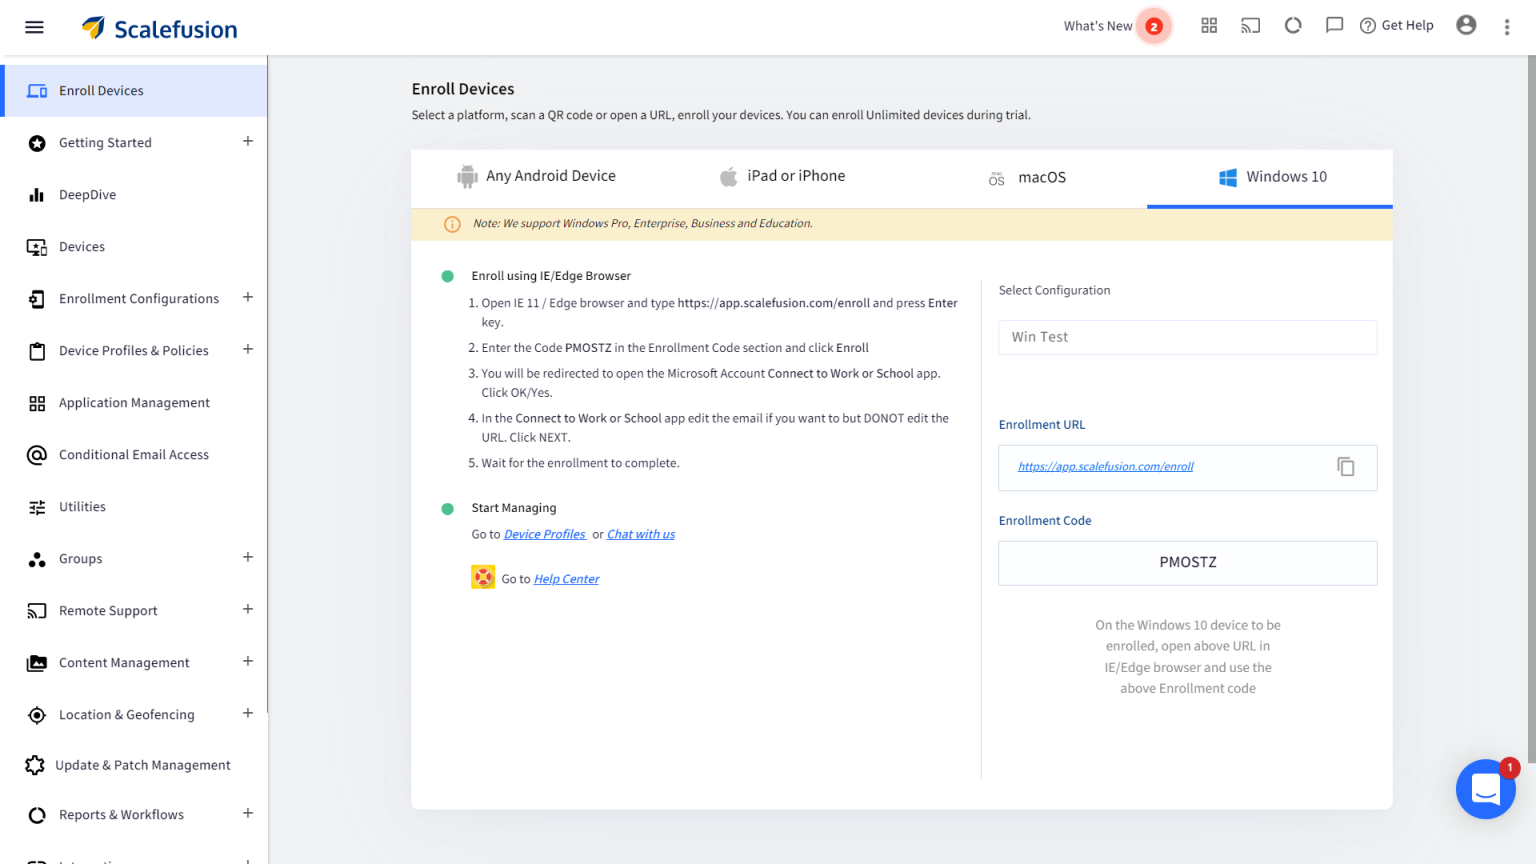Copy the Enrollment URL with copy icon
The image size is (1536, 864).
coord(1346,467)
